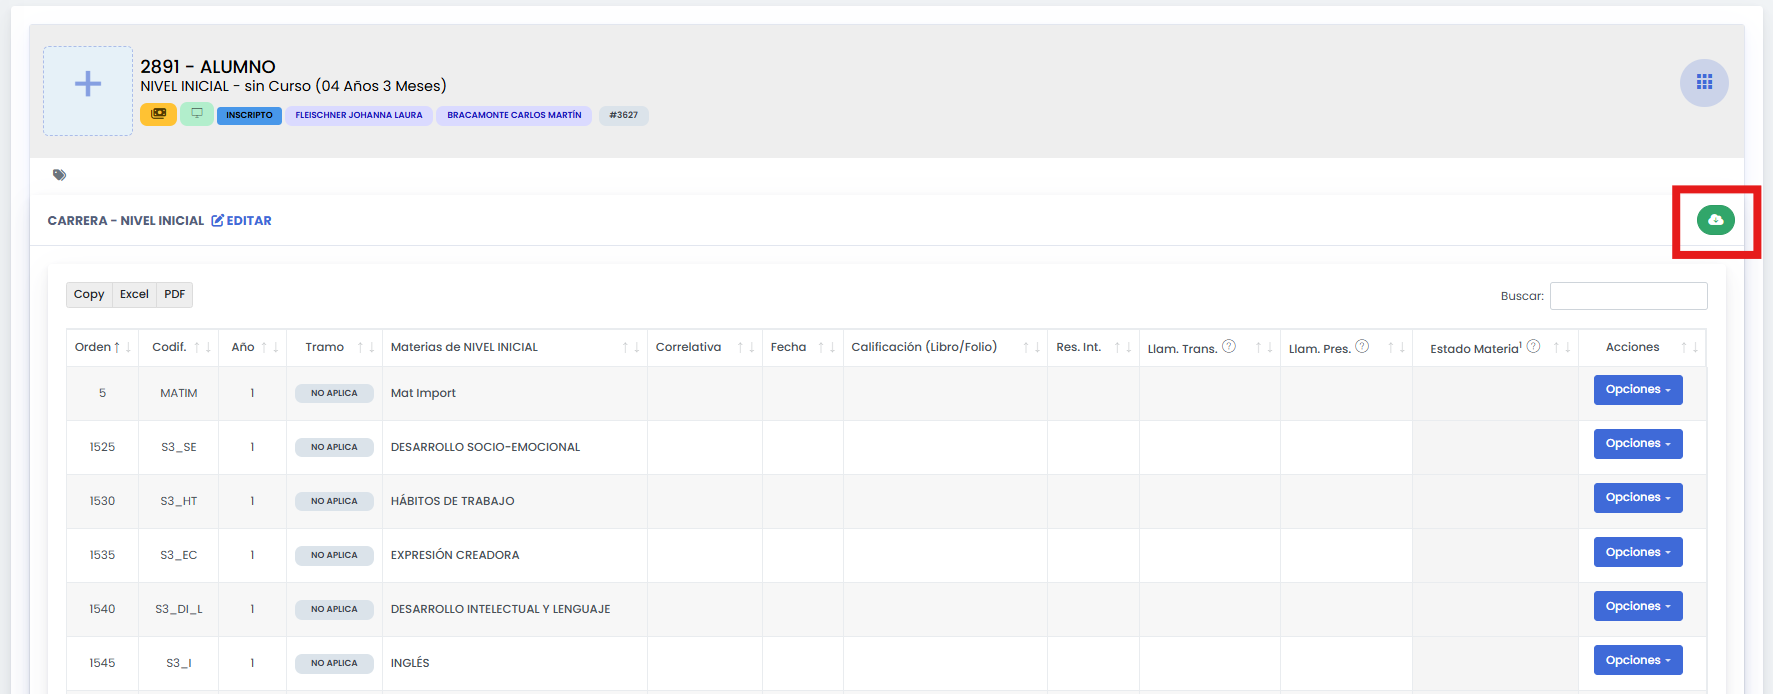Click the #3627 badge
The image size is (1773, 694).
click(624, 115)
